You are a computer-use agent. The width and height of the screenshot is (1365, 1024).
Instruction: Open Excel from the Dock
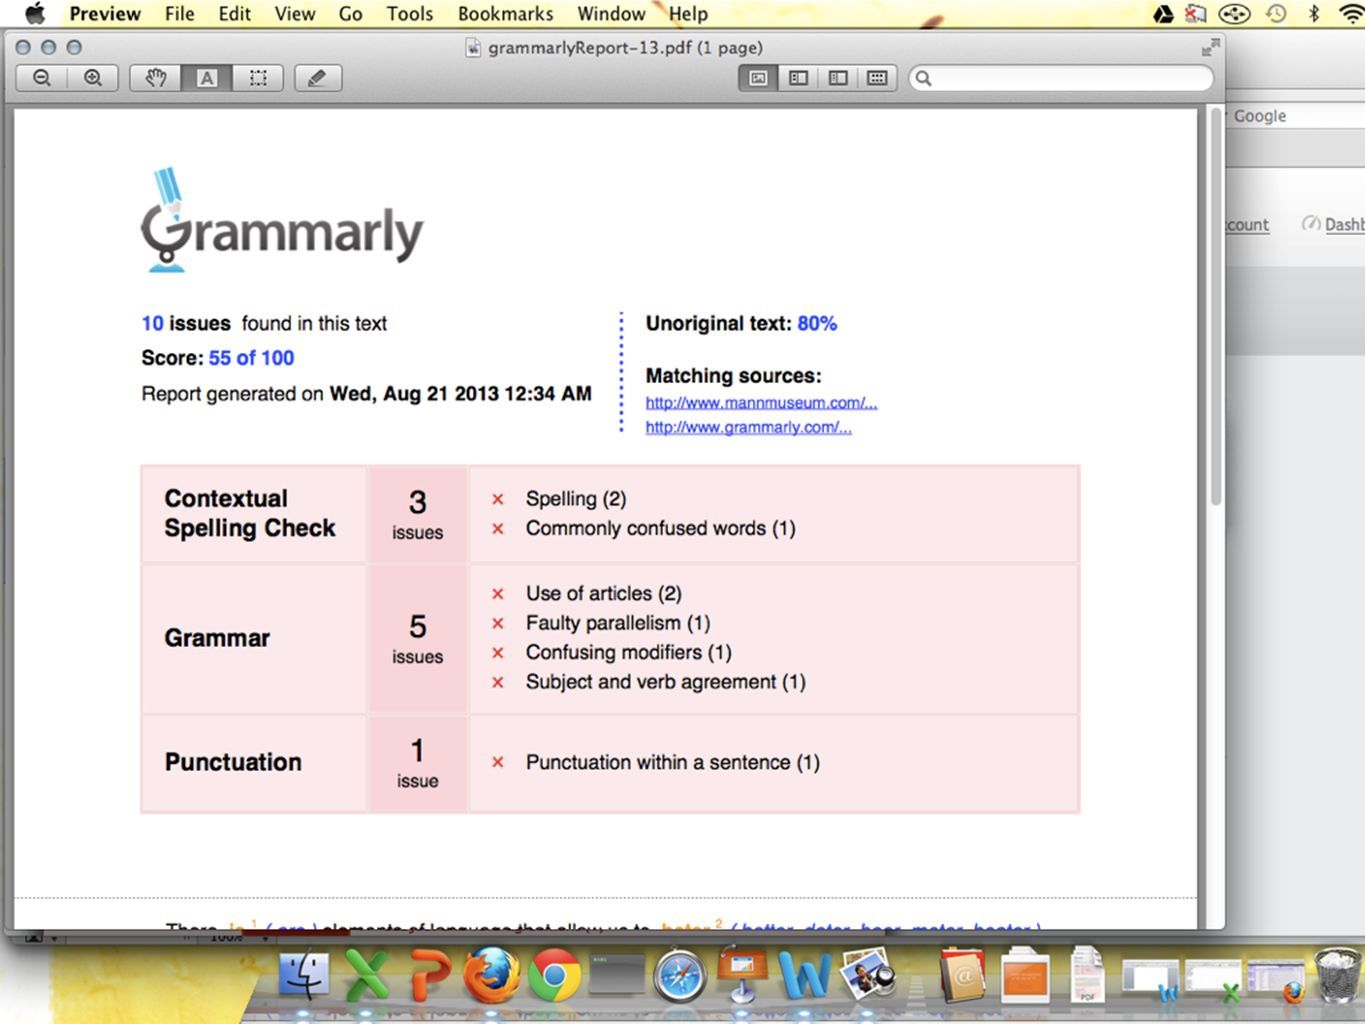coord(366,975)
